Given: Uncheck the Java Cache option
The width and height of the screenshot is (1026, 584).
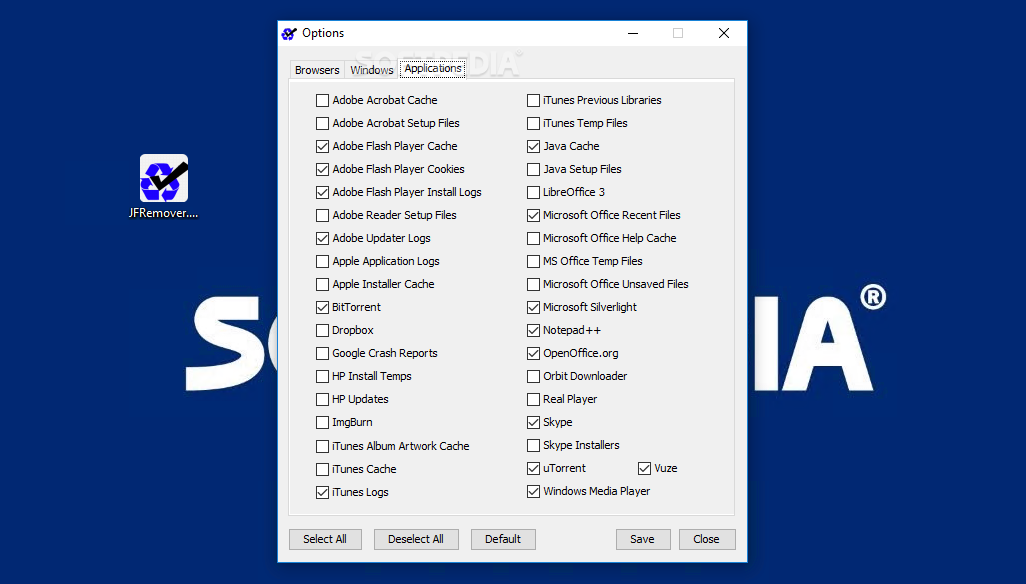Looking at the screenshot, I should (533, 146).
